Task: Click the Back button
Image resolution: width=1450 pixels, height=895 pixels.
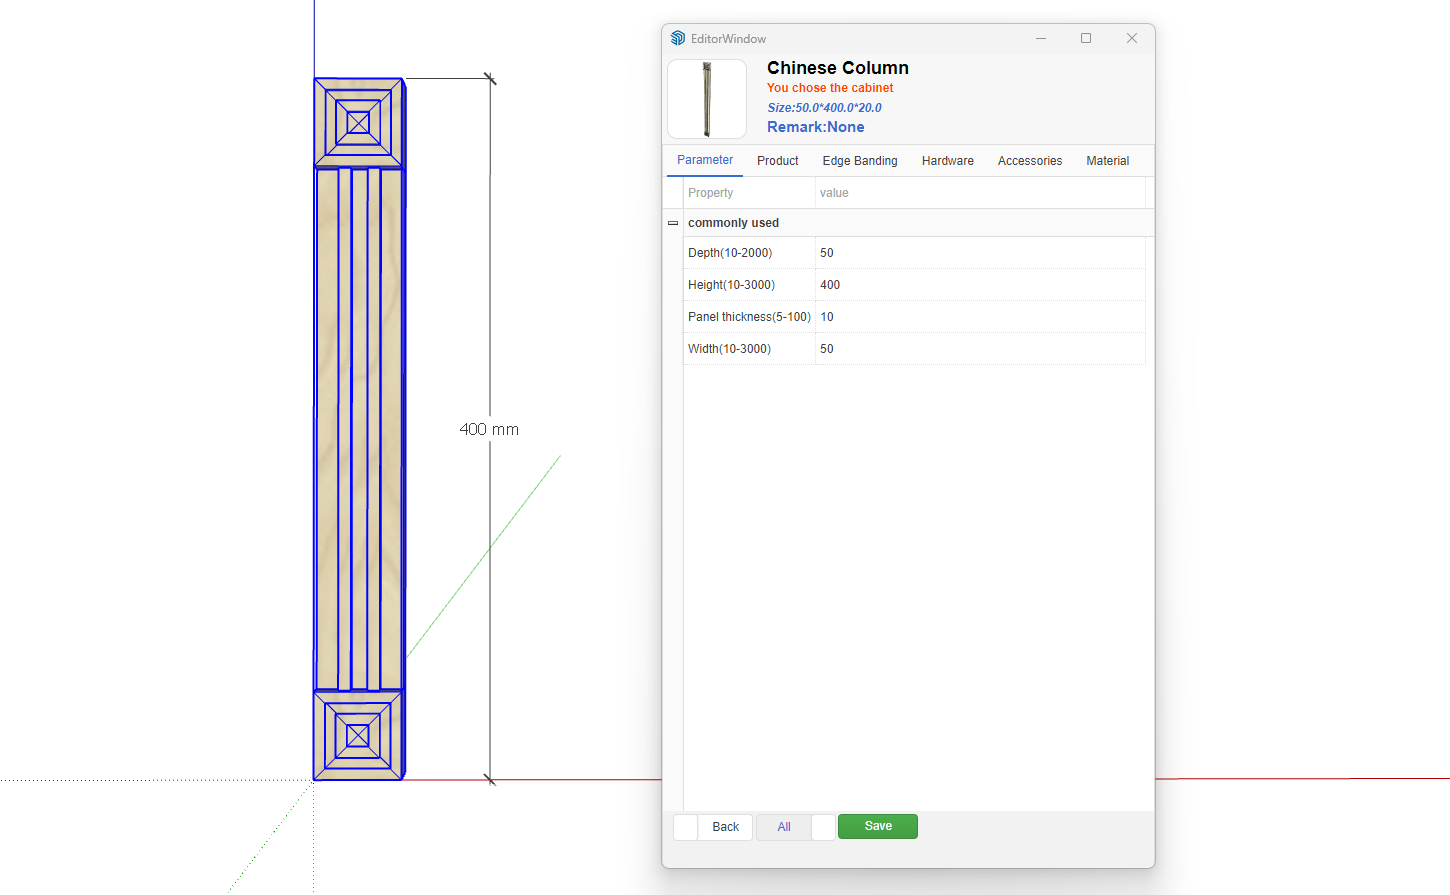Action: [x=725, y=827]
